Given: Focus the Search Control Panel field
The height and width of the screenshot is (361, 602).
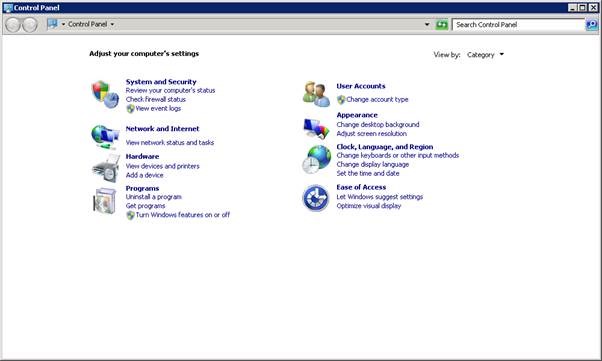Looking at the screenshot, I should pos(518,25).
